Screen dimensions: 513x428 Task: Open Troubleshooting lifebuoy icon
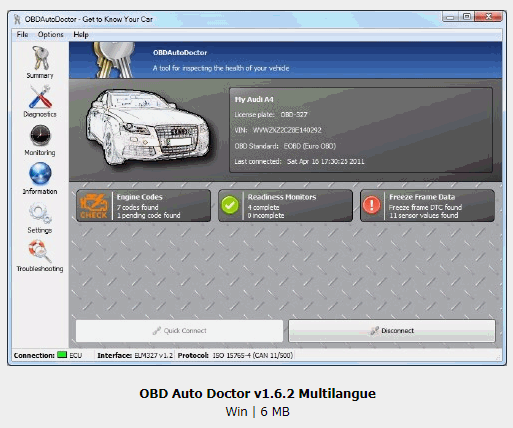tap(40, 251)
